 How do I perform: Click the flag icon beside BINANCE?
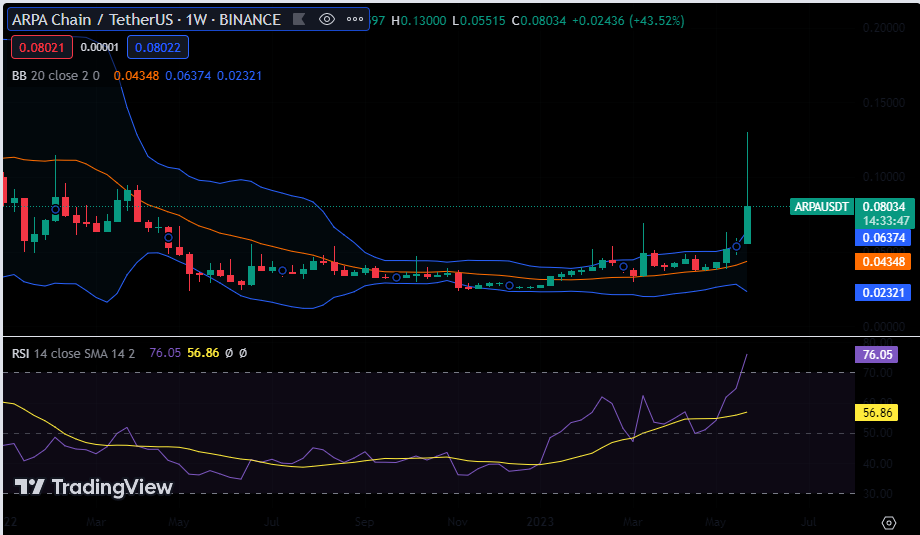pyautogui.click(x=297, y=19)
